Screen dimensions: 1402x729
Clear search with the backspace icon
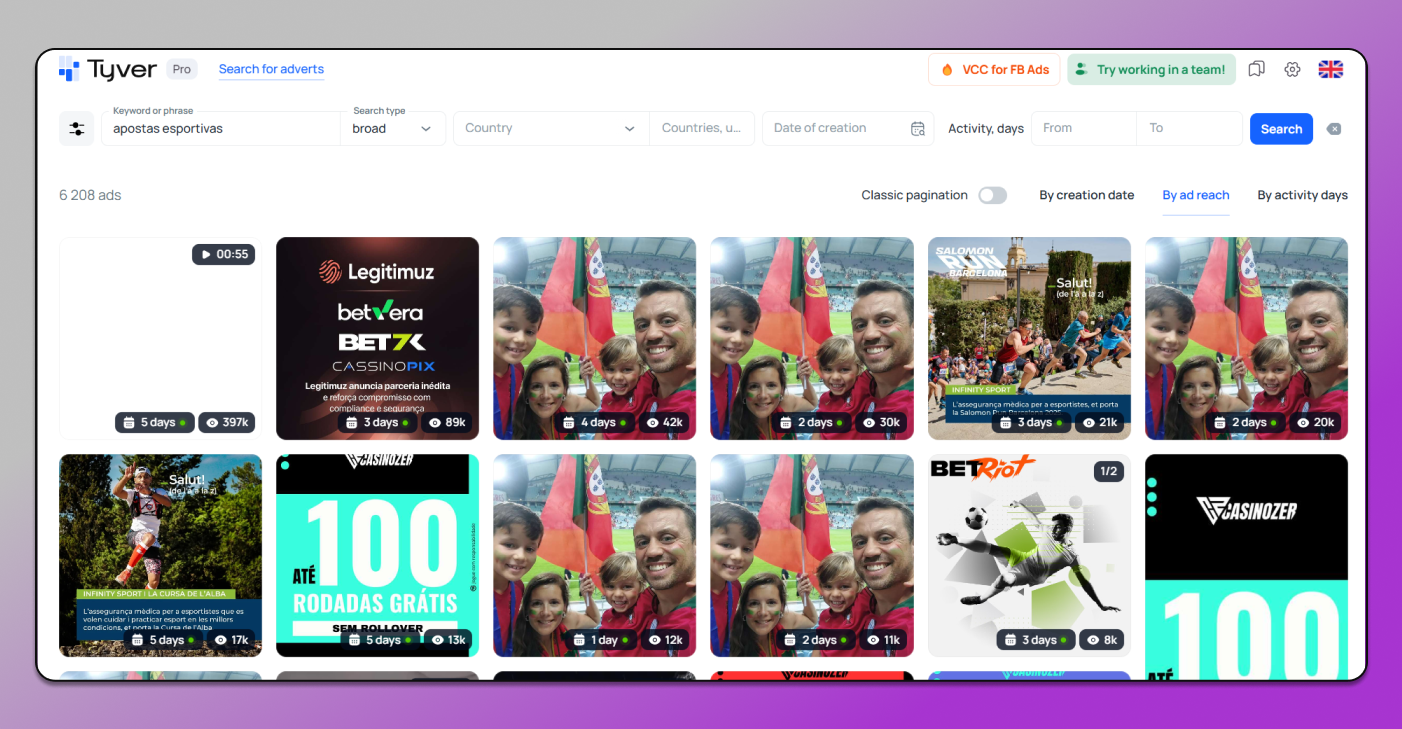coord(1333,129)
